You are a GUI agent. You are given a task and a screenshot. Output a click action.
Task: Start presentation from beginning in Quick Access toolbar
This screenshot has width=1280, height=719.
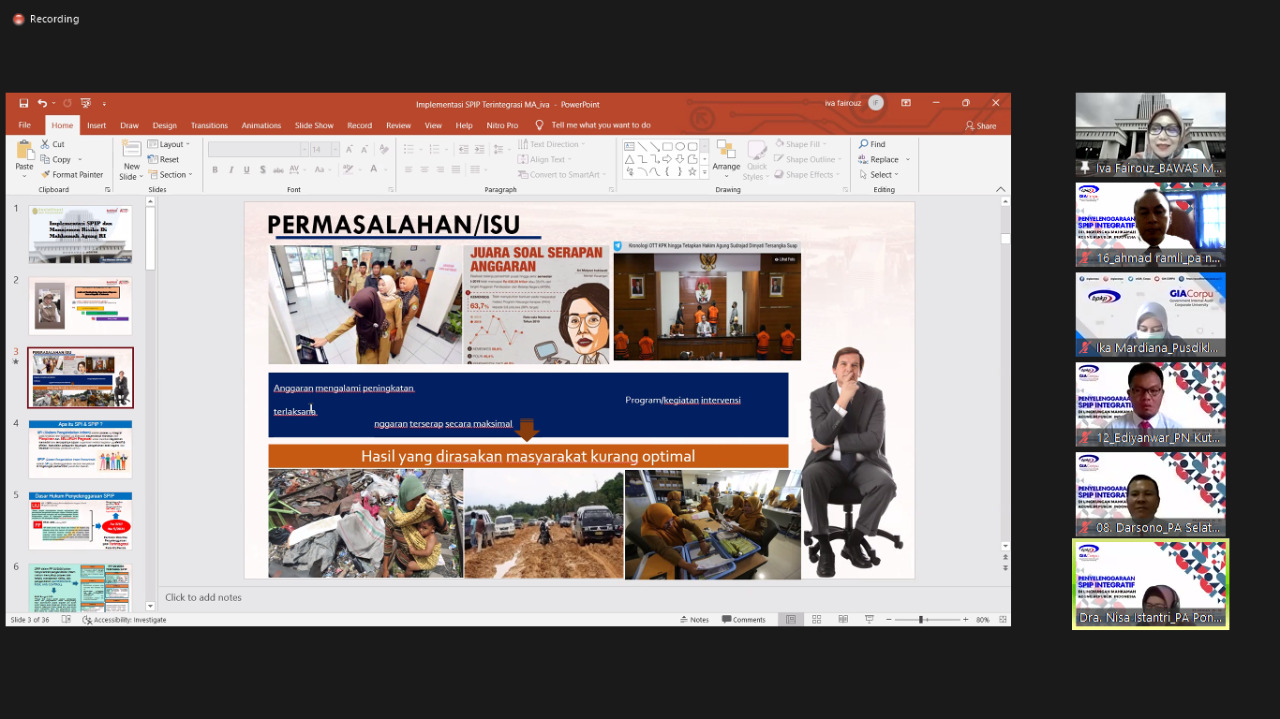click(x=86, y=103)
